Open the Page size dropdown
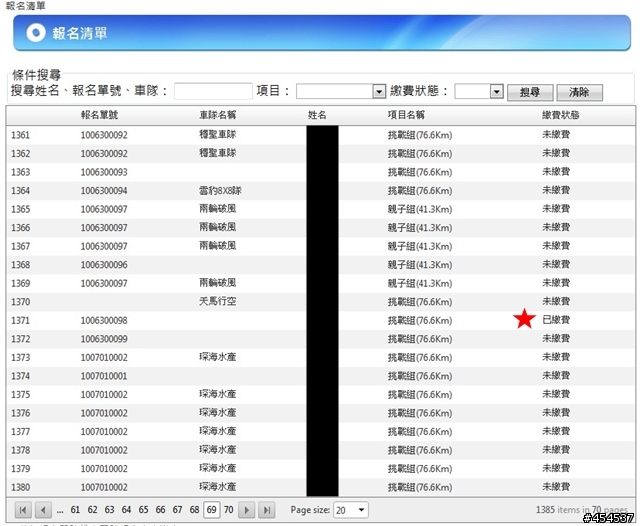 click(x=360, y=510)
